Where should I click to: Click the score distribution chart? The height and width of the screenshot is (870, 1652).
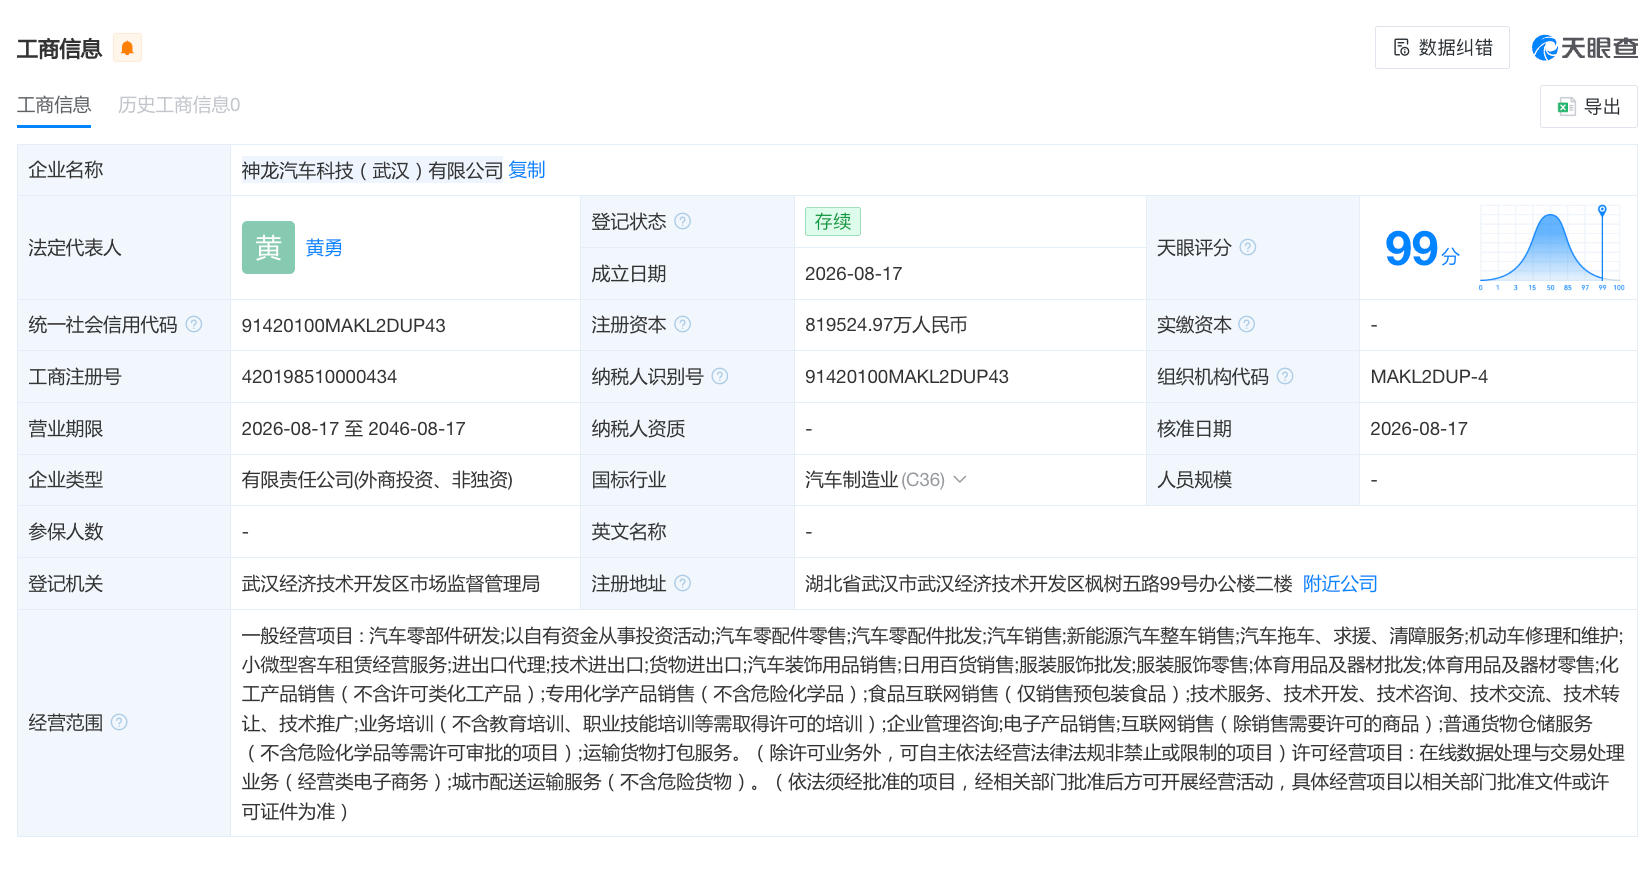(1551, 247)
